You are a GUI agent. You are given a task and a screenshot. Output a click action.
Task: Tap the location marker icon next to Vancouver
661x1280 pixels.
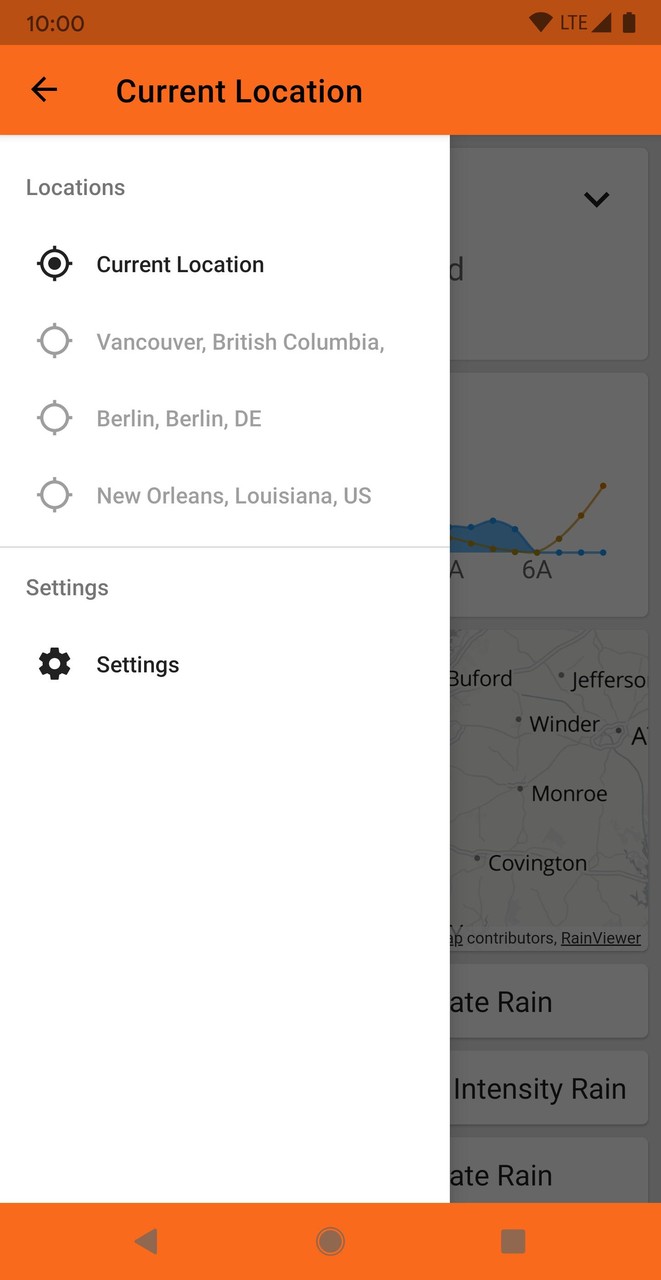pos(53,340)
